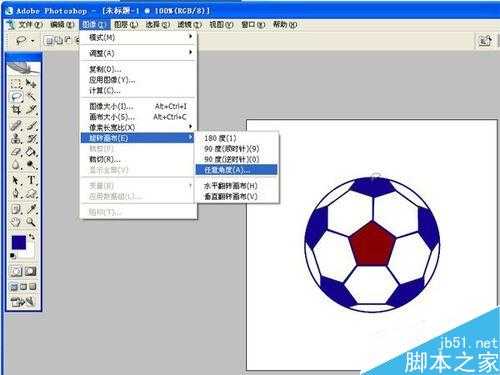
Task: Click the feather logo atop the toolbox
Action: (x=24, y=67)
